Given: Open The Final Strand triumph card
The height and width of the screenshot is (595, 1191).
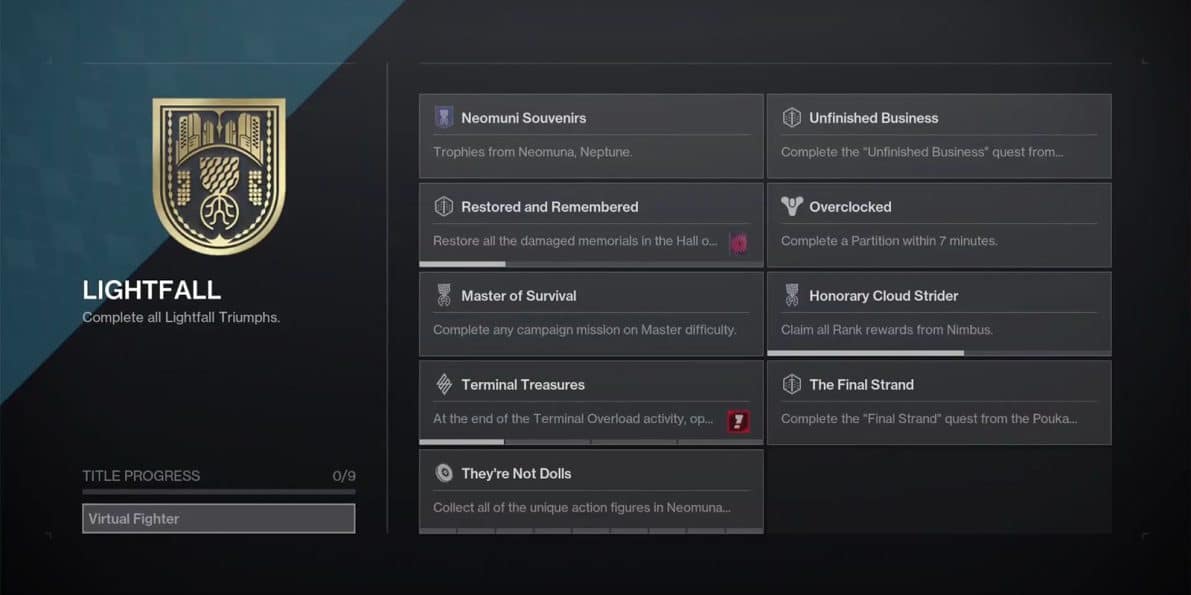Looking at the screenshot, I should [x=939, y=403].
